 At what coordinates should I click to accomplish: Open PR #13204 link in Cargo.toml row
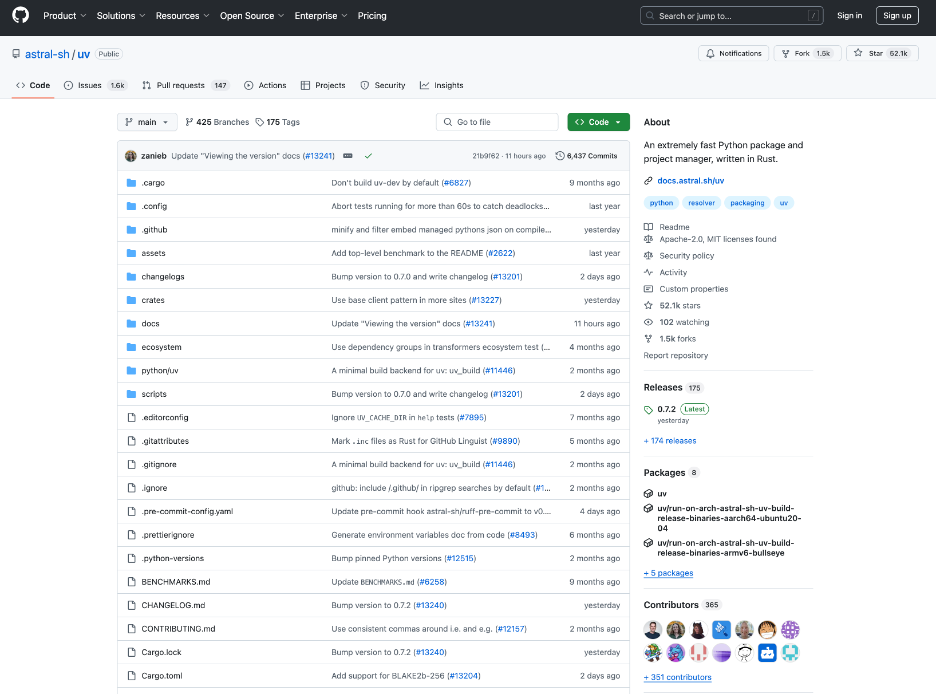(x=464, y=676)
